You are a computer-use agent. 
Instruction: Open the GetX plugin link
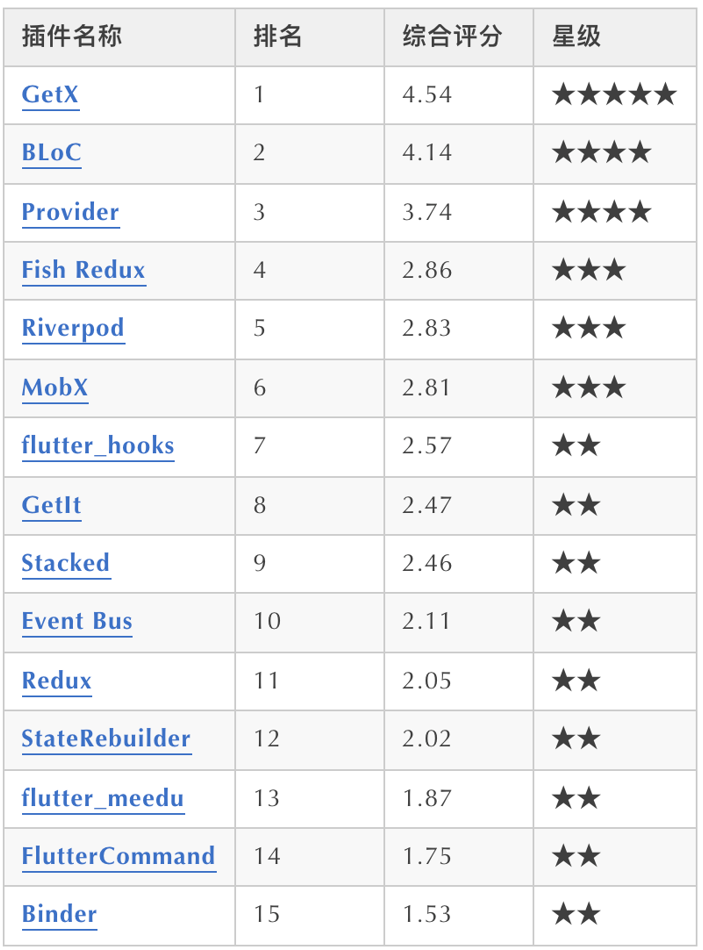pos(50,95)
